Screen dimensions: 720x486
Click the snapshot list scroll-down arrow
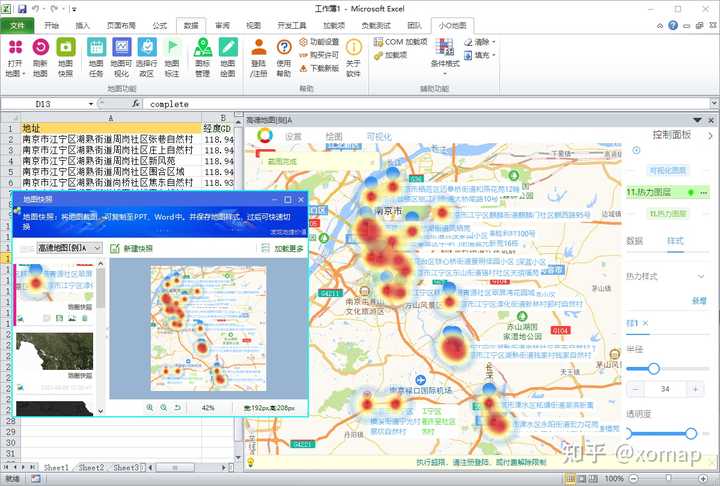pos(100,411)
